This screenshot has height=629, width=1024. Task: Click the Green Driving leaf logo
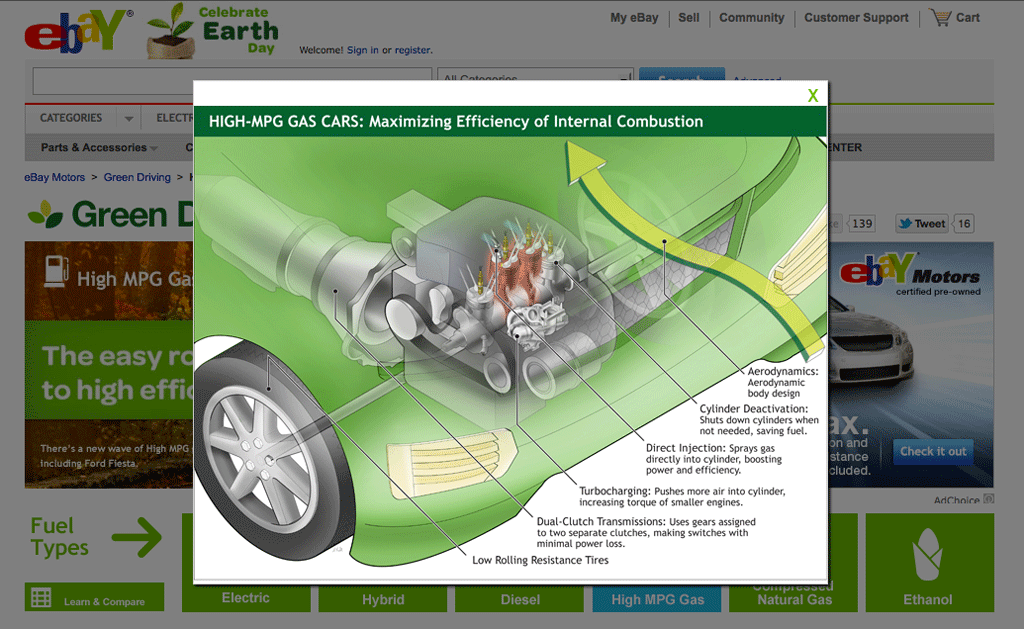(x=44, y=214)
